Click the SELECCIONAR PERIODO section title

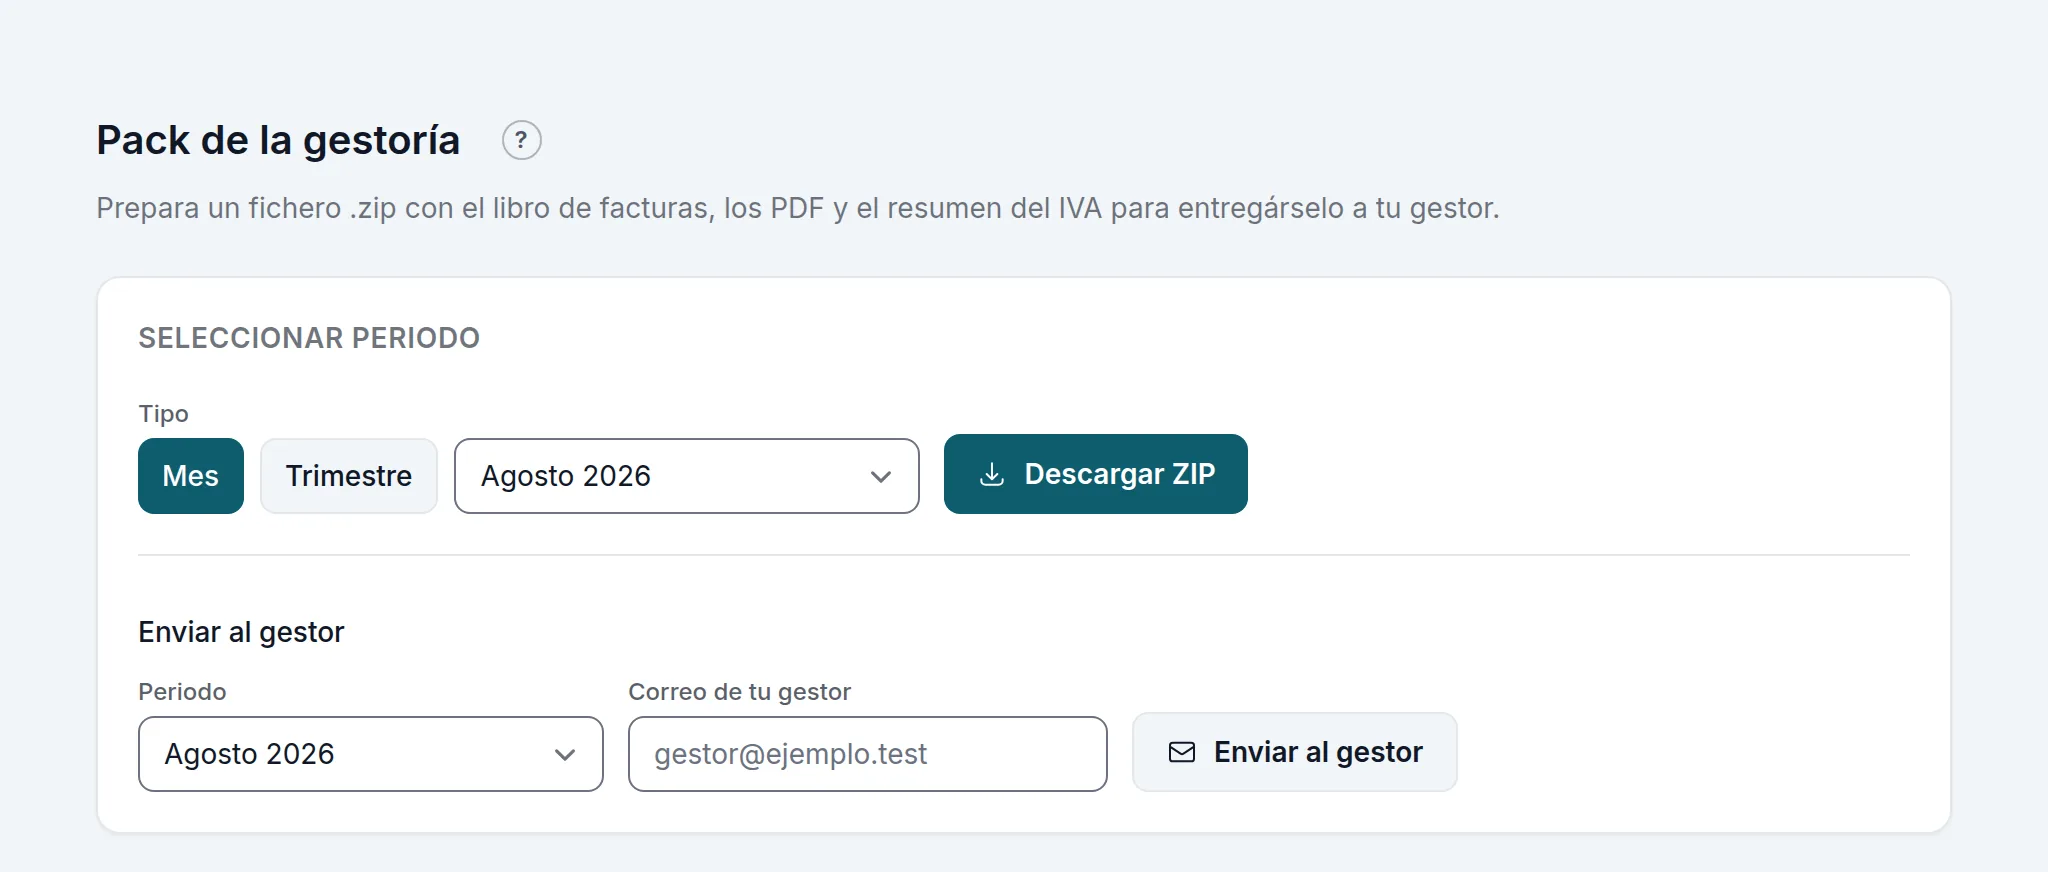309,338
